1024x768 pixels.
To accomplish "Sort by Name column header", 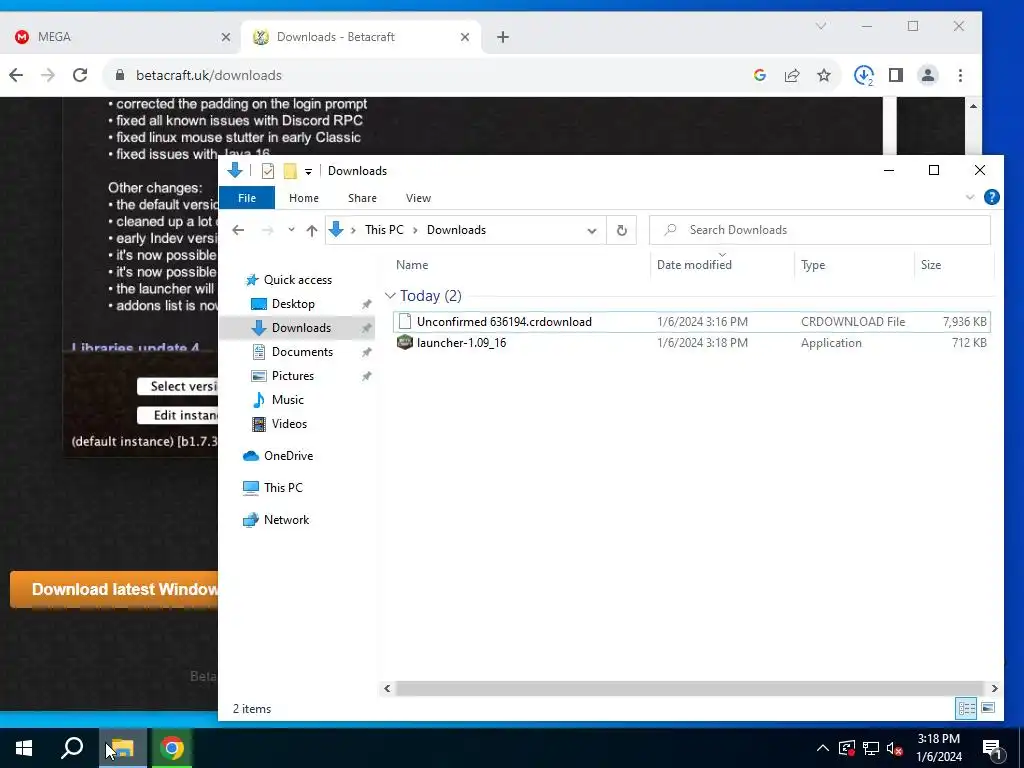I will (412, 264).
